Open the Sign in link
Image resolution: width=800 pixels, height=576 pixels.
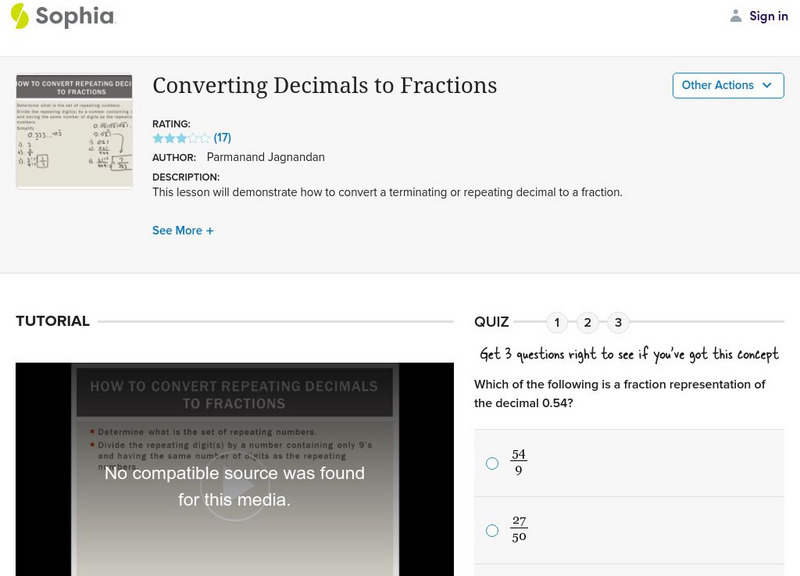(768, 16)
